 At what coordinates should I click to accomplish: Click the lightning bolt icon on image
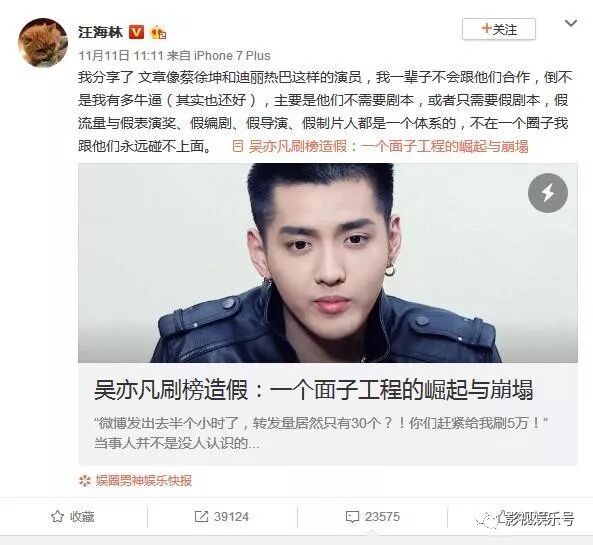[x=548, y=193]
